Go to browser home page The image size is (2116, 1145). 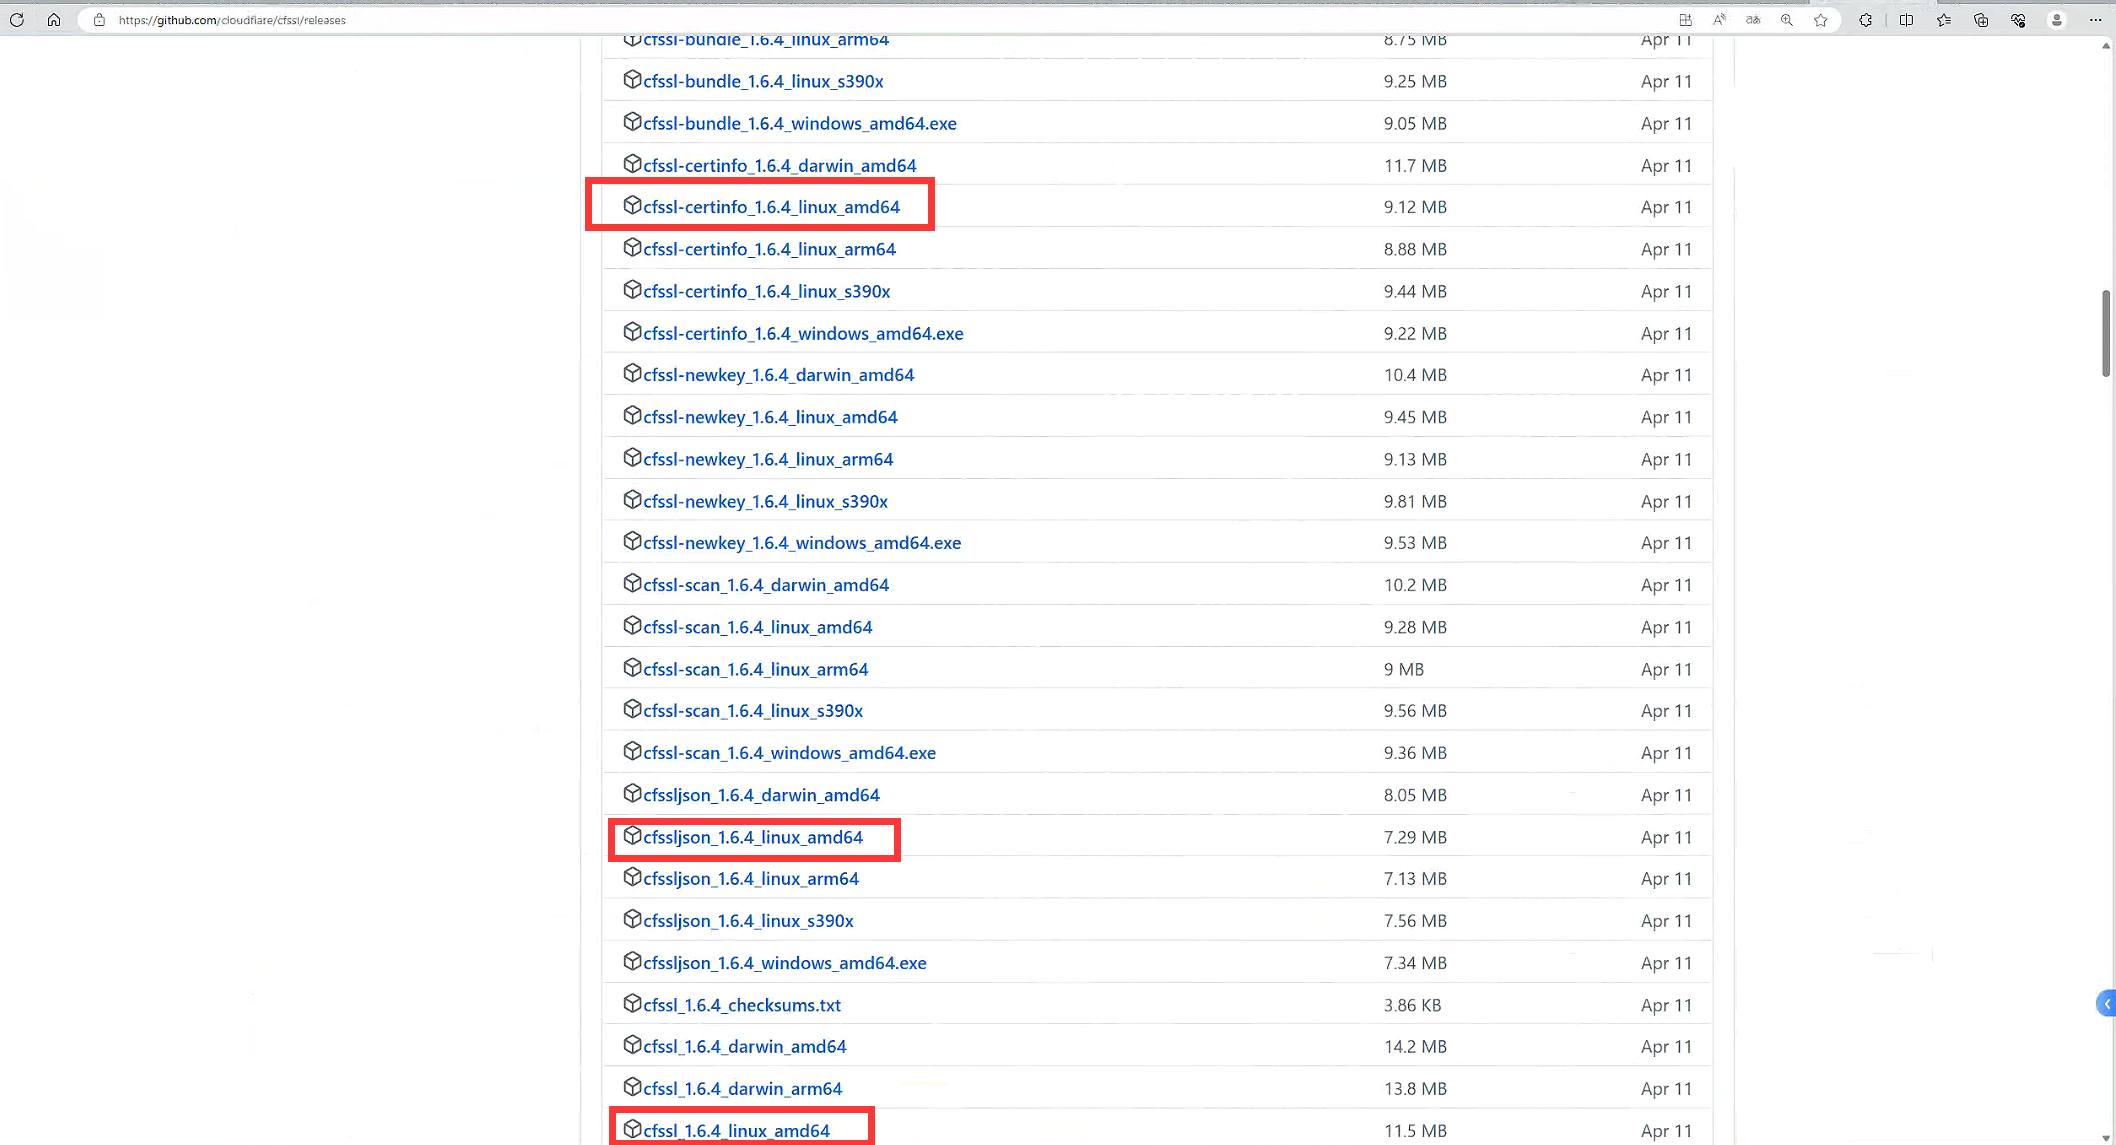(x=54, y=20)
